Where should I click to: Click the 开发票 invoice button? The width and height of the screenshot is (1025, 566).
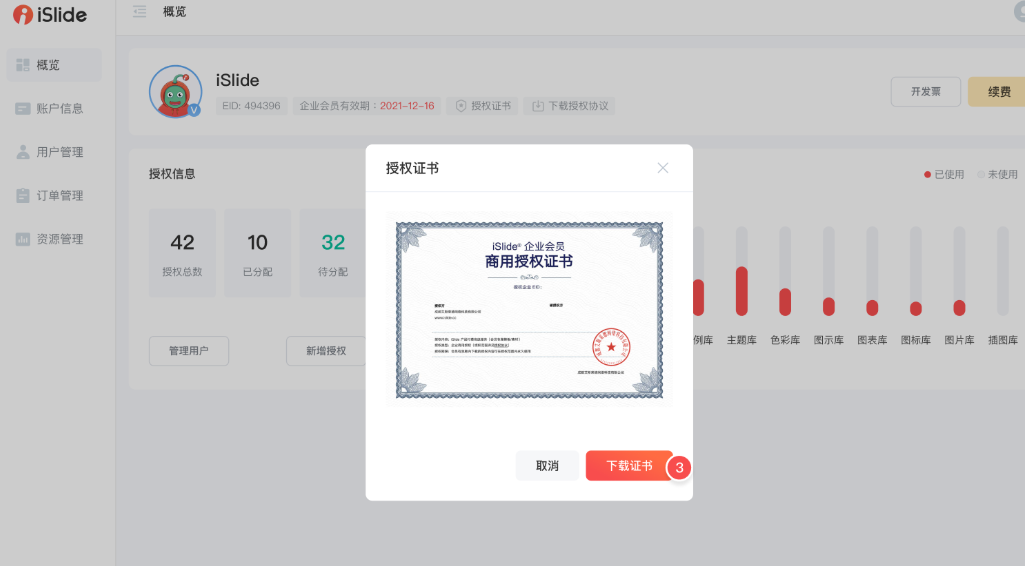pyautogui.click(x=925, y=92)
